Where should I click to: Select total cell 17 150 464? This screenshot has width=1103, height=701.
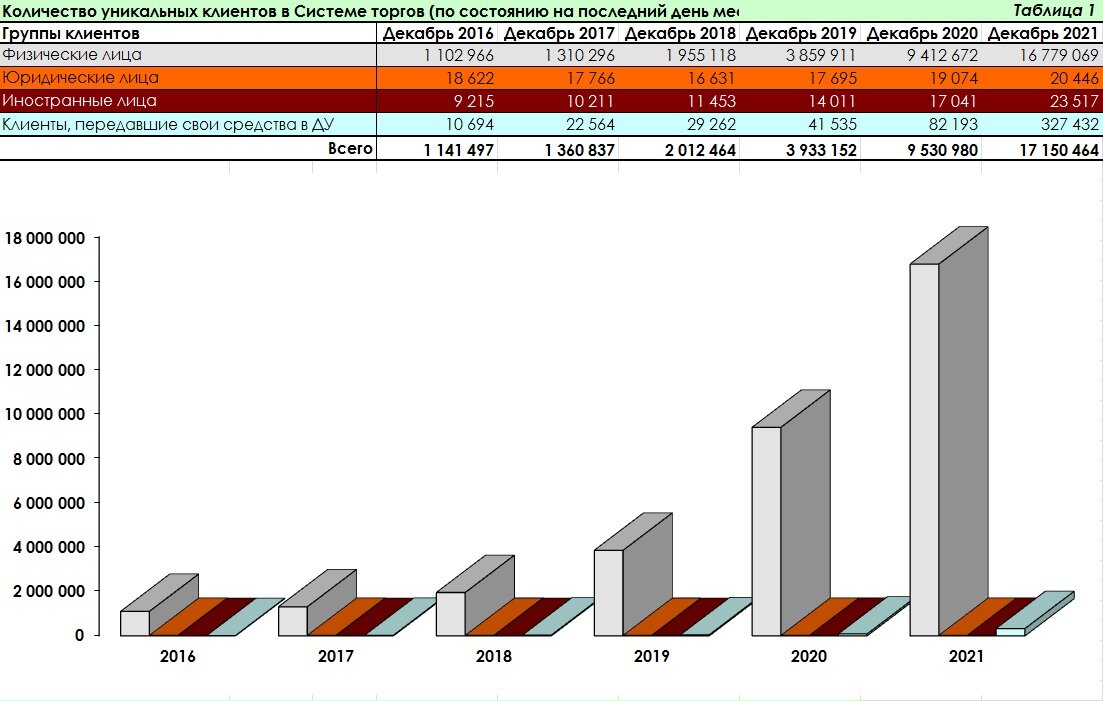1042,148
